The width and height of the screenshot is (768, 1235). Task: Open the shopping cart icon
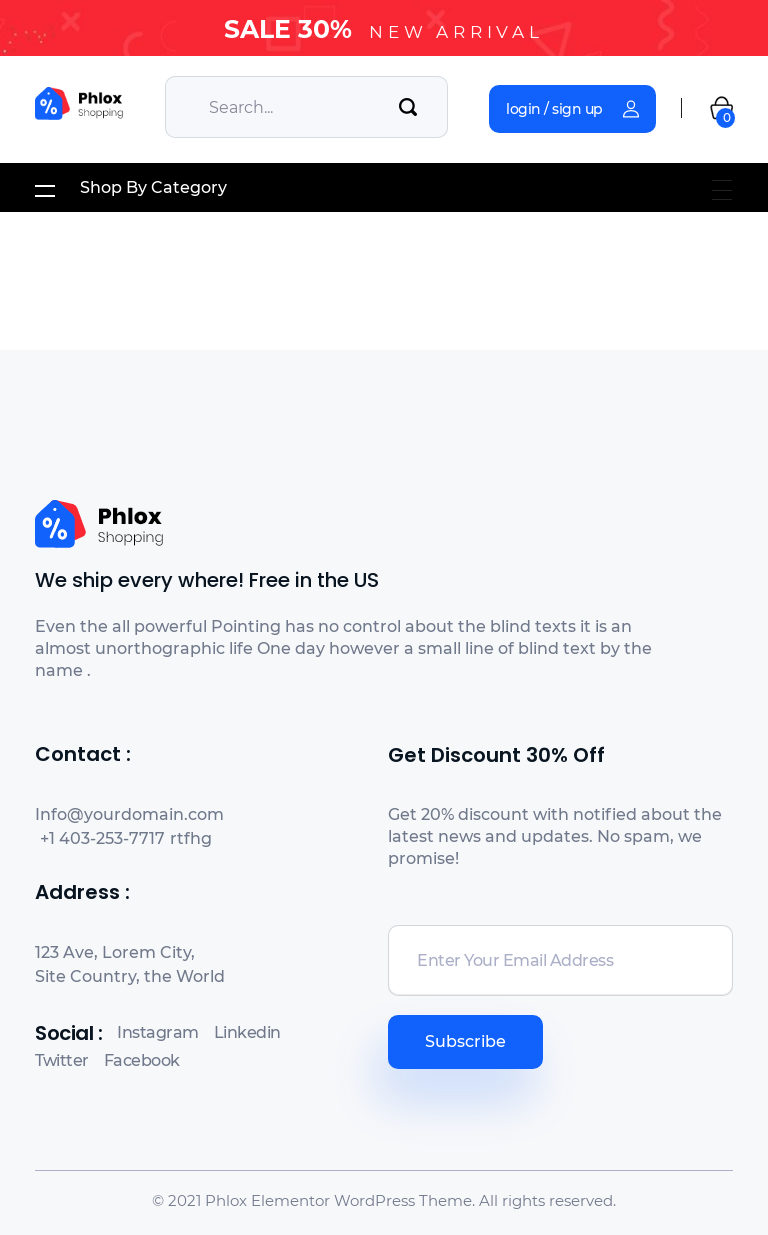[x=720, y=107]
